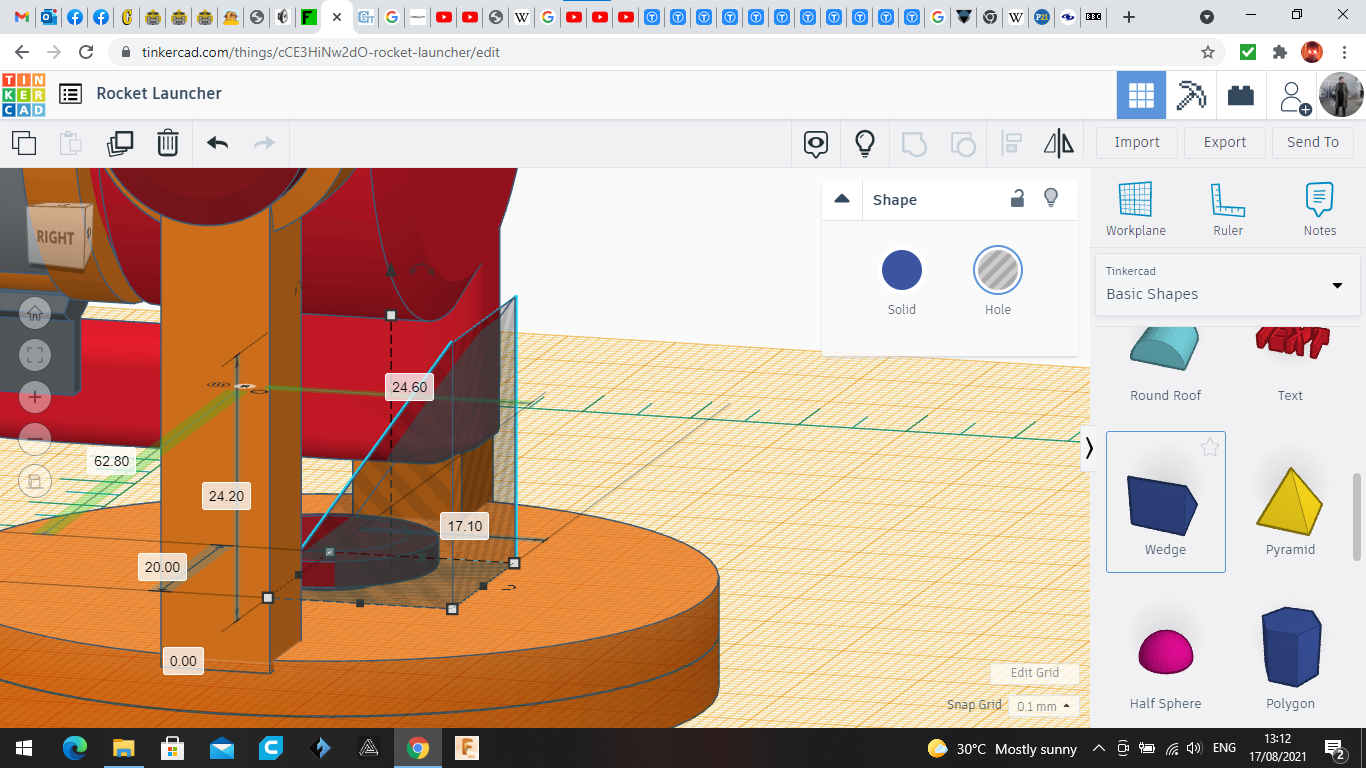This screenshot has height=768, width=1366.
Task: Click the RIGHT face of the view cube
Action: click(x=56, y=237)
